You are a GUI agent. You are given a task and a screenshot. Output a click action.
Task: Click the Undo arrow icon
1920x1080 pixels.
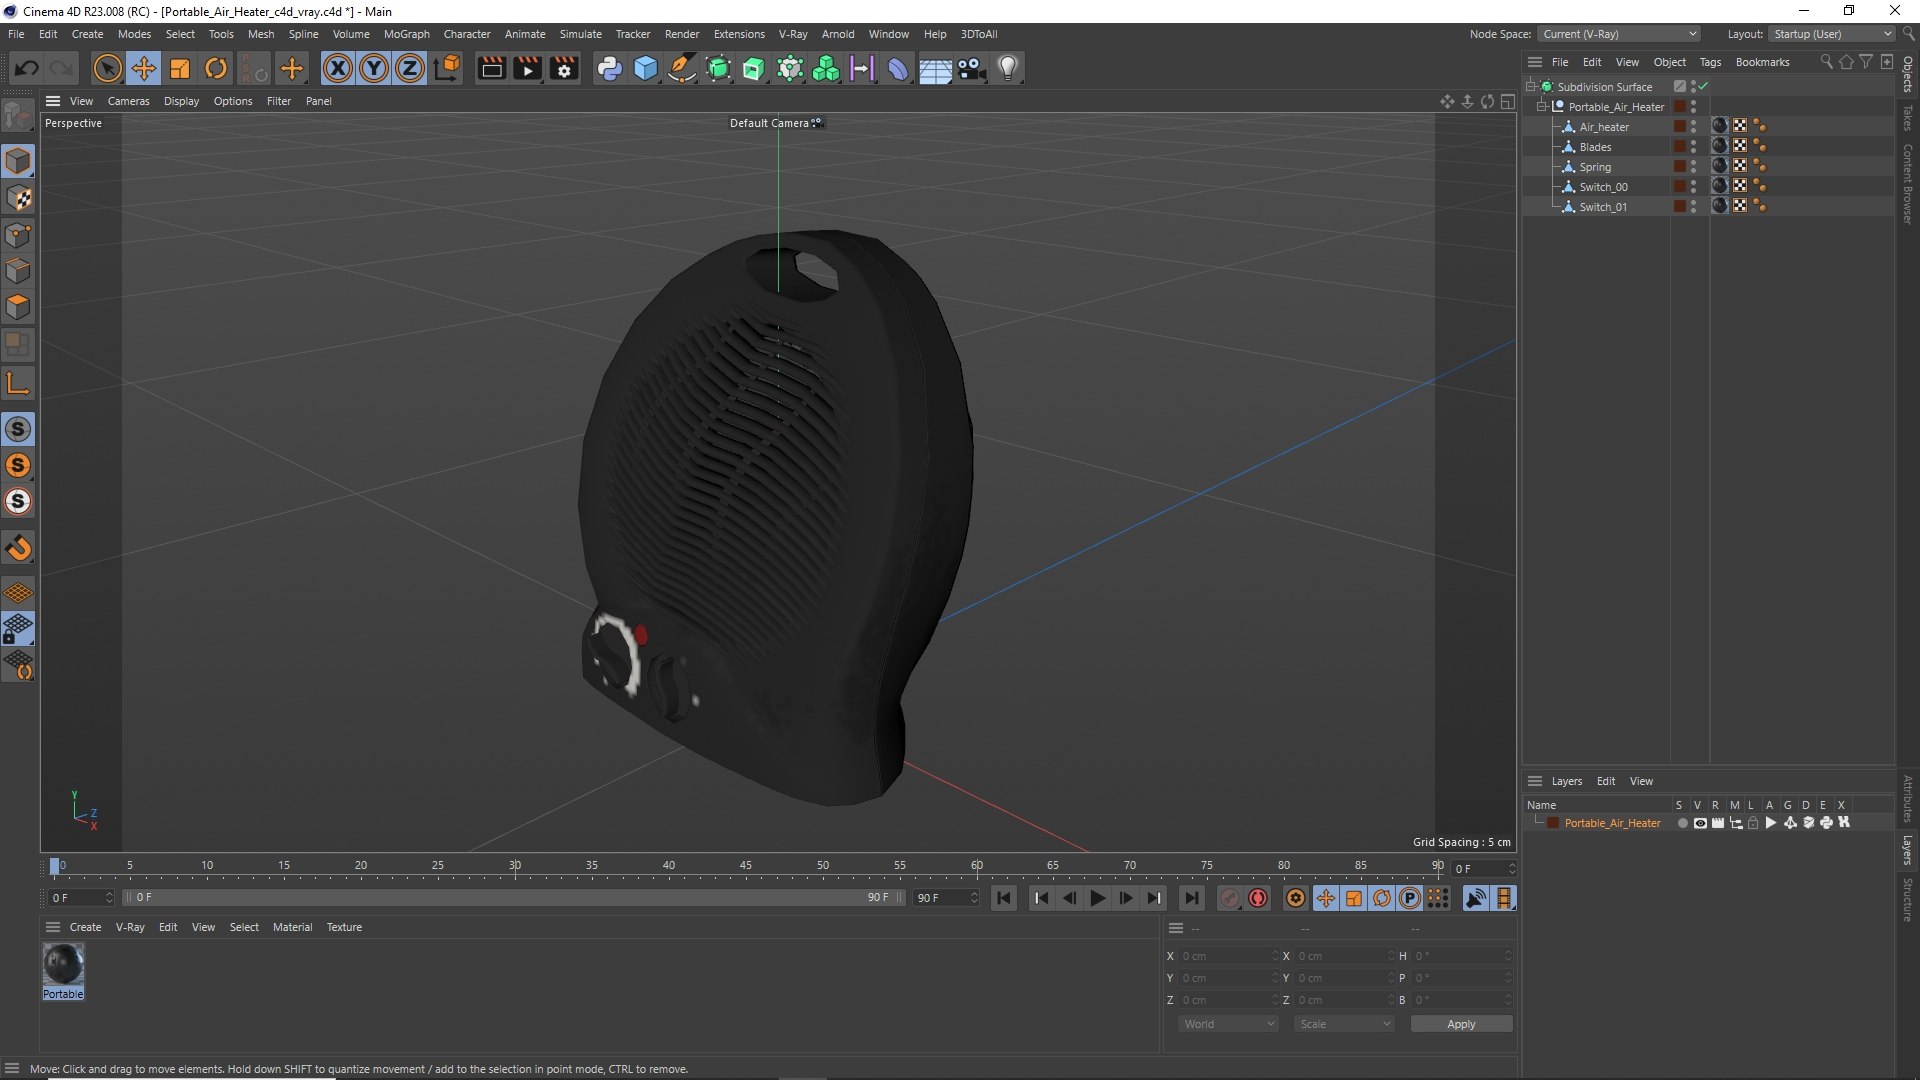[x=27, y=68]
